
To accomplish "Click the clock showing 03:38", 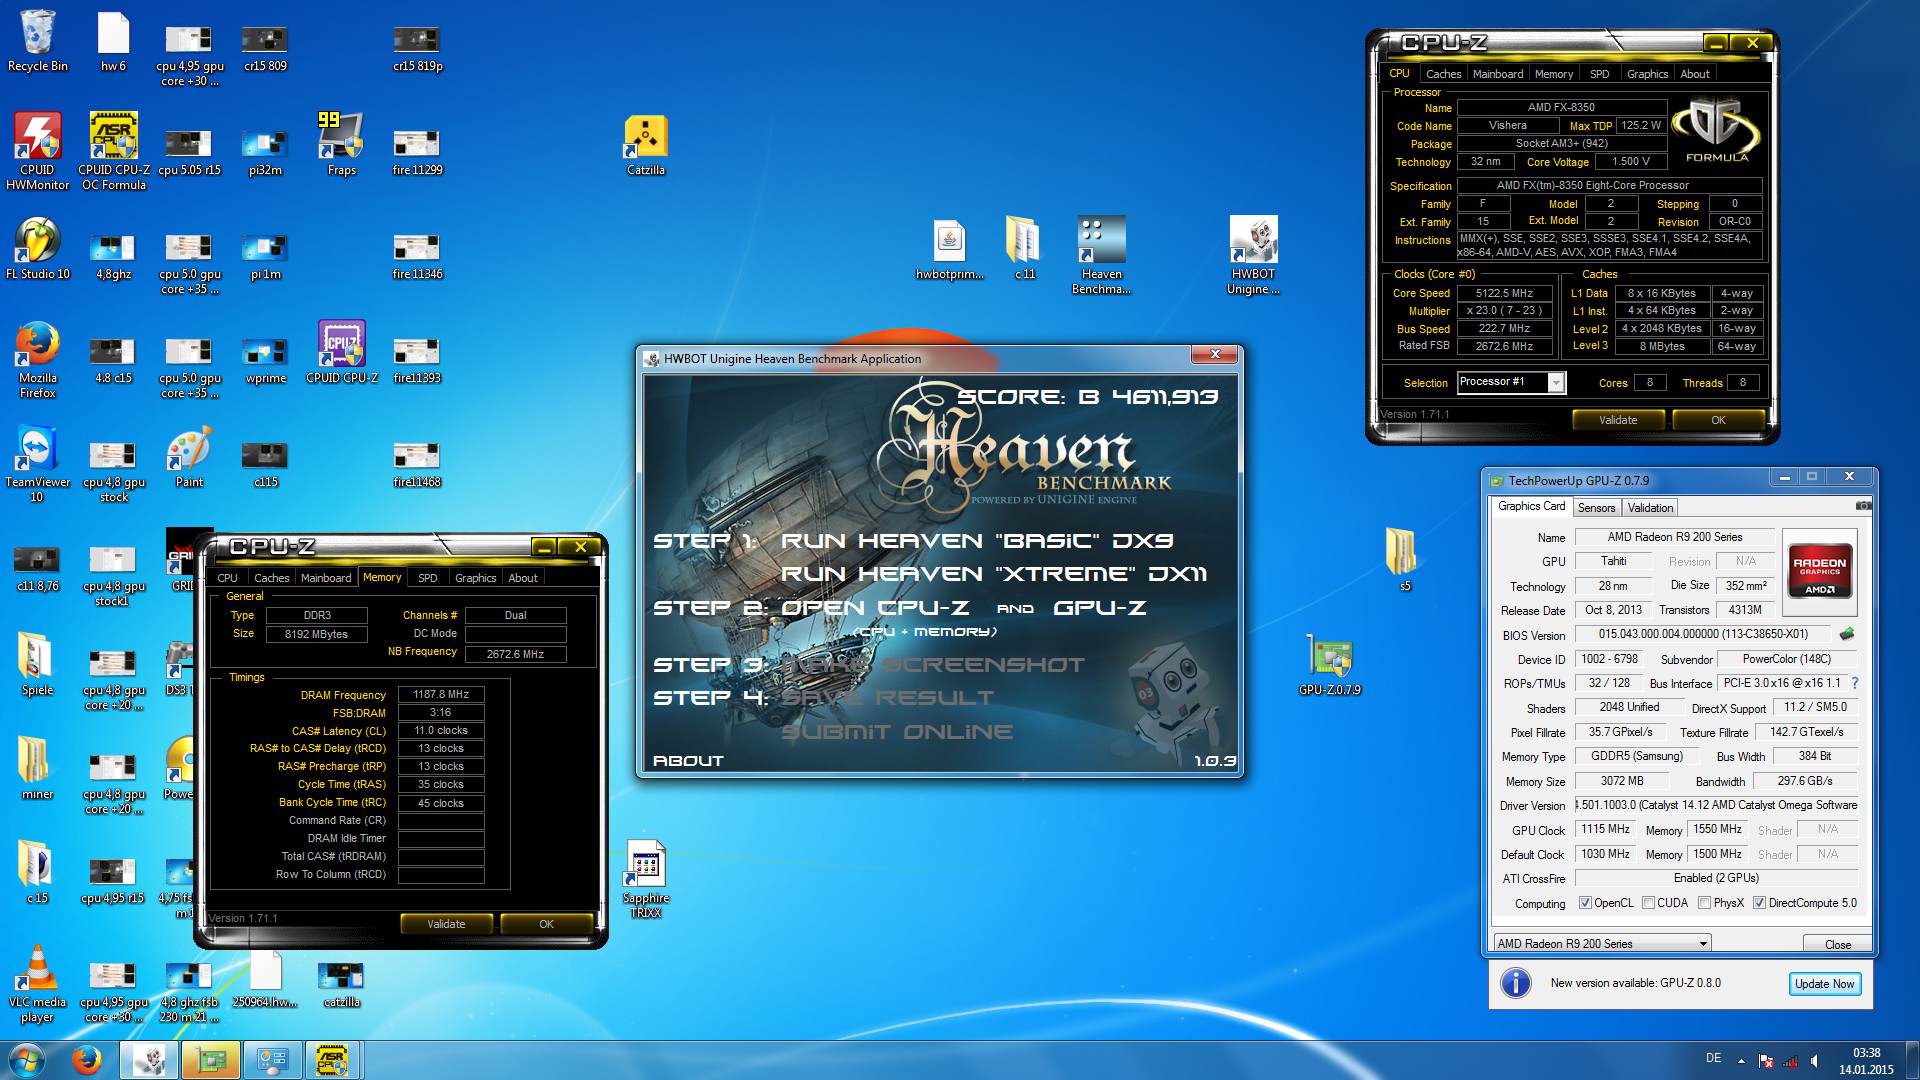I will coord(1866,1053).
